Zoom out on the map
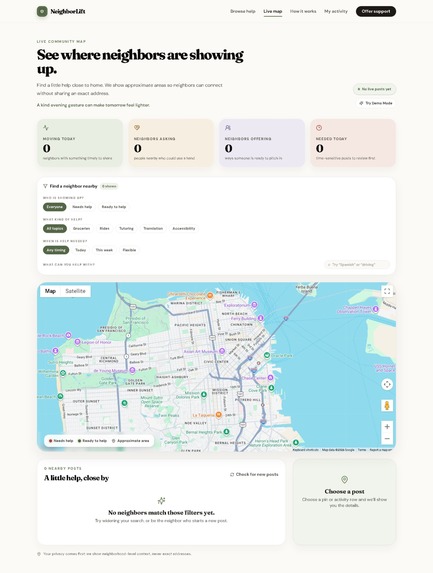 coord(387,439)
